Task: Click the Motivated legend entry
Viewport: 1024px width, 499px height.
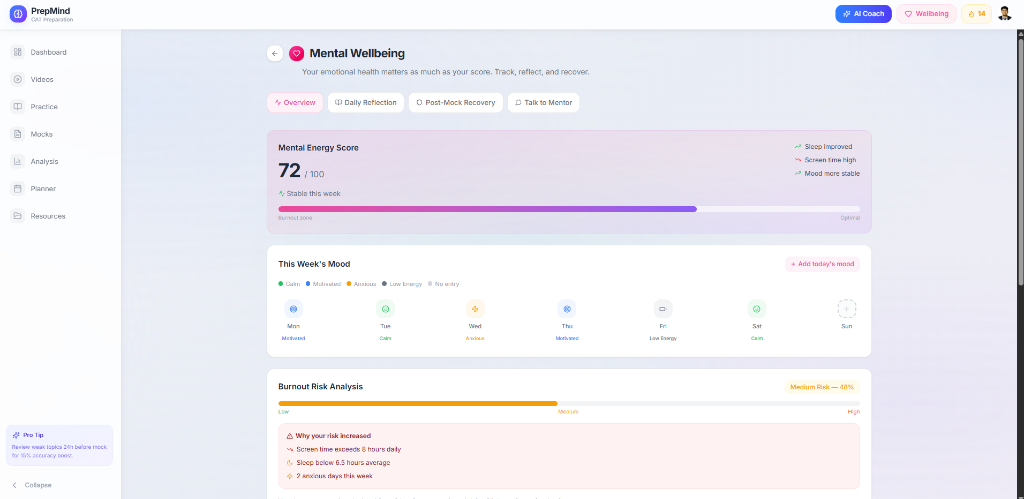Action: pyautogui.click(x=323, y=284)
